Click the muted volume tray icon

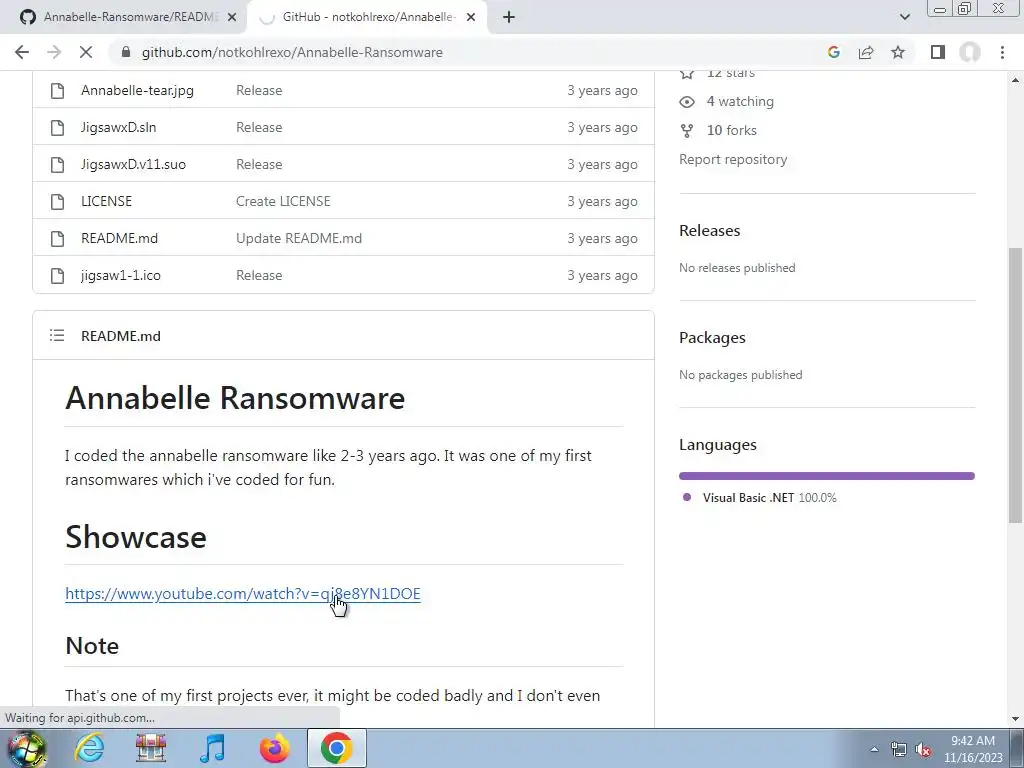click(x=923, y=750)
